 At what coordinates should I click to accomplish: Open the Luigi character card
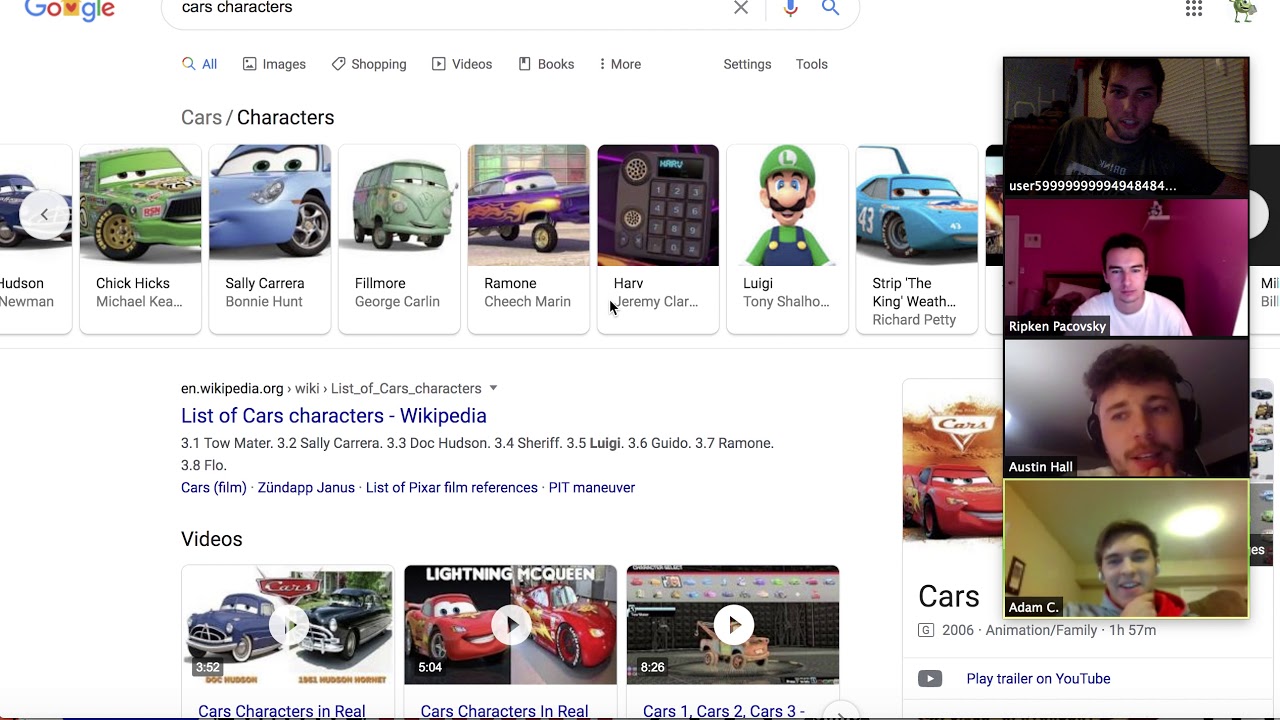click(788, 239)
